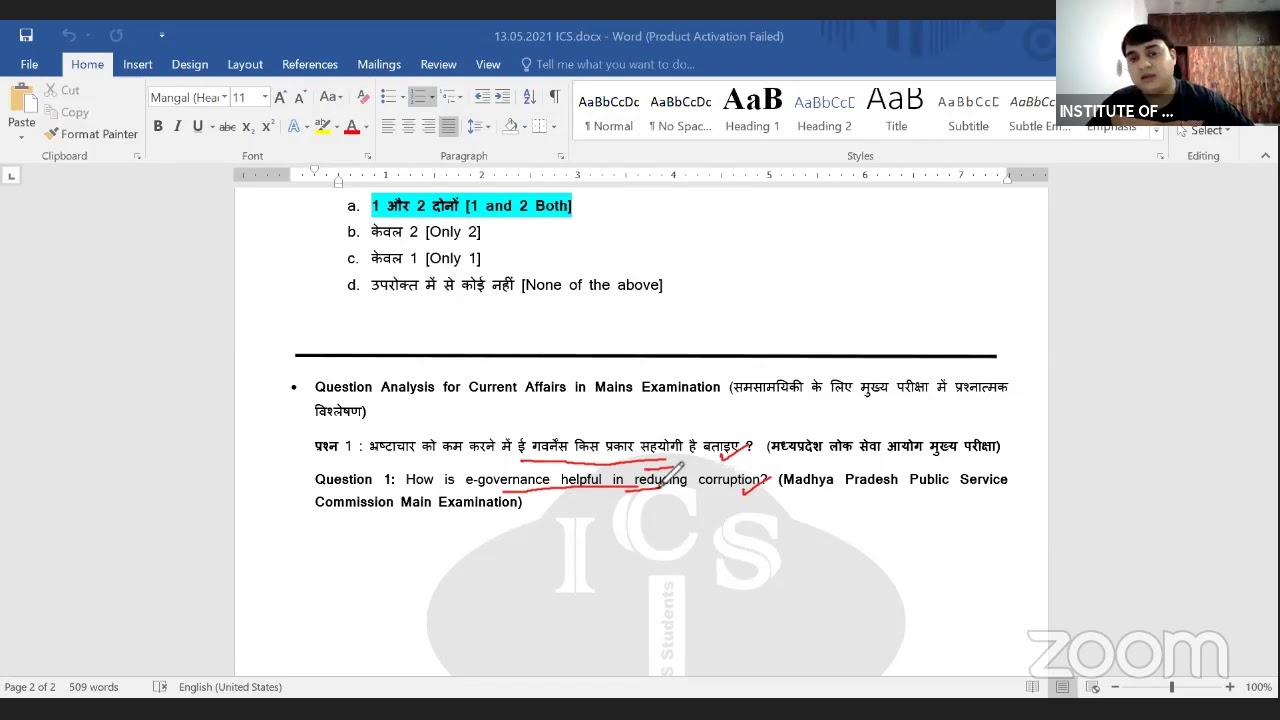The height and width of the screenshot is (720, 1280).
Task: Open the Layout tab
Action: tap(245, 64)
